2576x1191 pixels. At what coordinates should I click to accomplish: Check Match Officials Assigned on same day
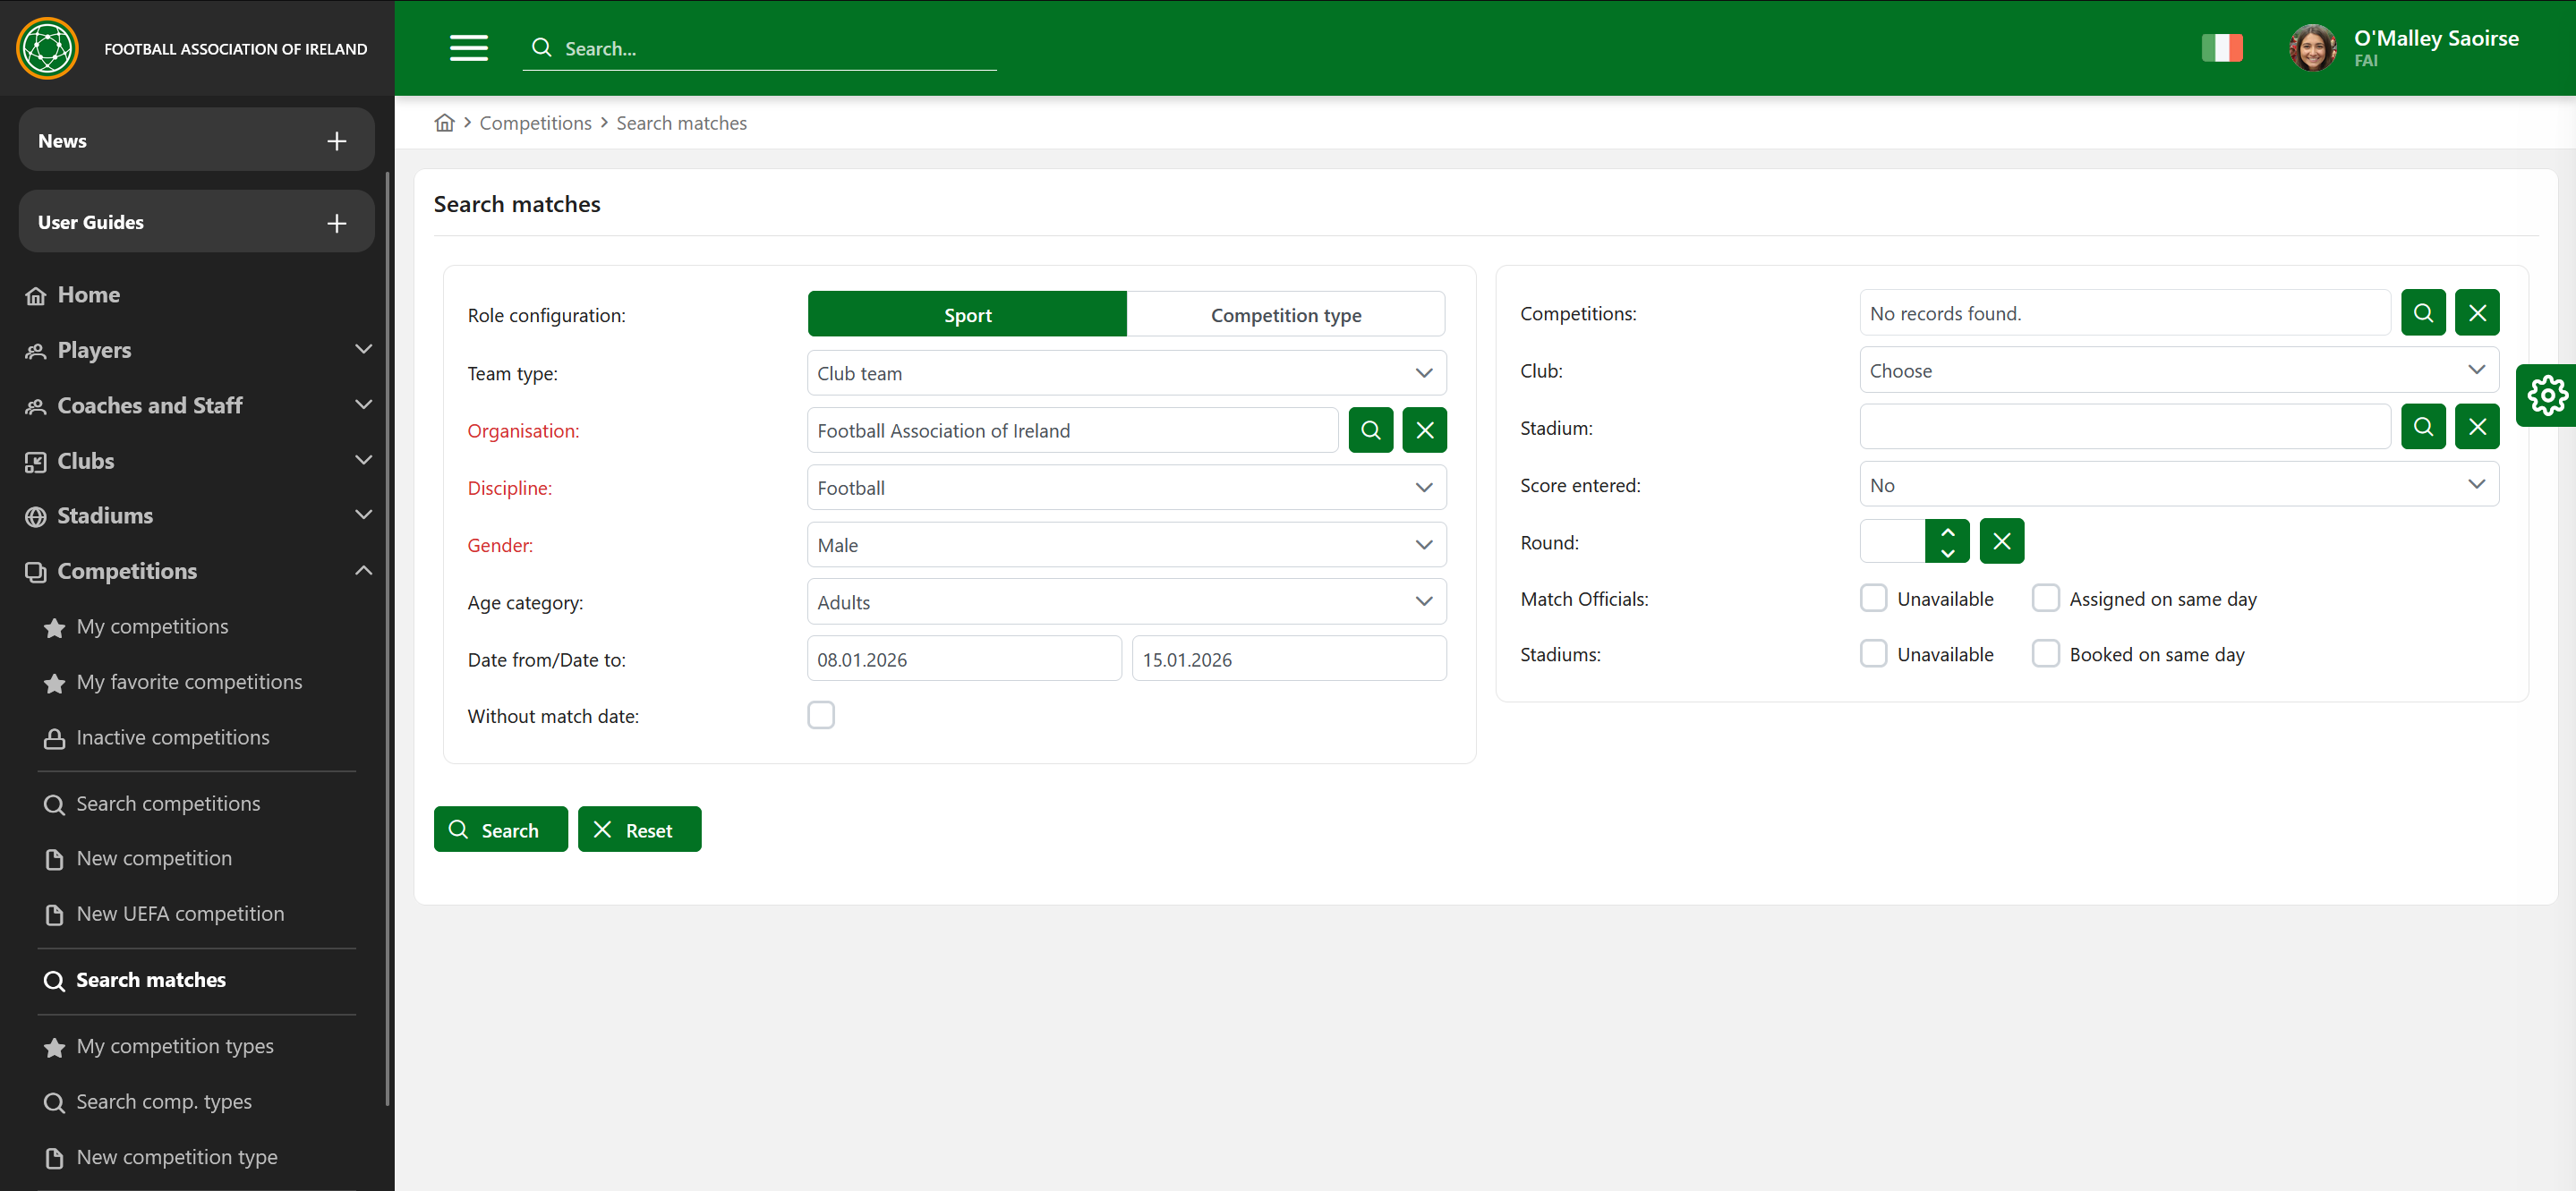coord(2045,598)
